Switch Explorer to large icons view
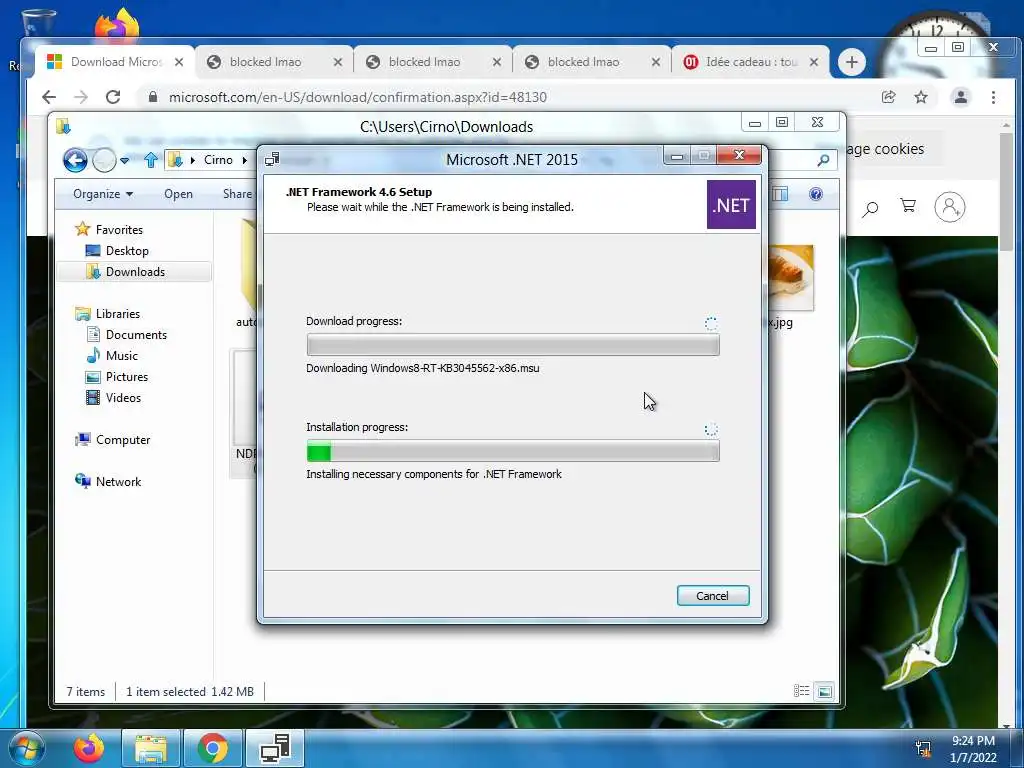 tap(825, 691)
